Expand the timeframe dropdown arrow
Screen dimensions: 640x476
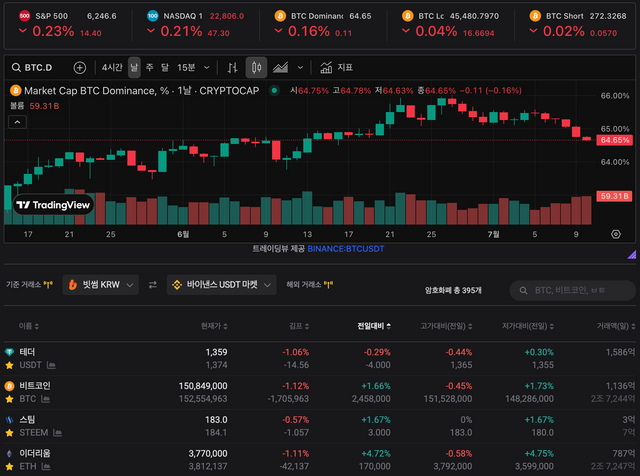pyautogui.click(x=207, y=68)
